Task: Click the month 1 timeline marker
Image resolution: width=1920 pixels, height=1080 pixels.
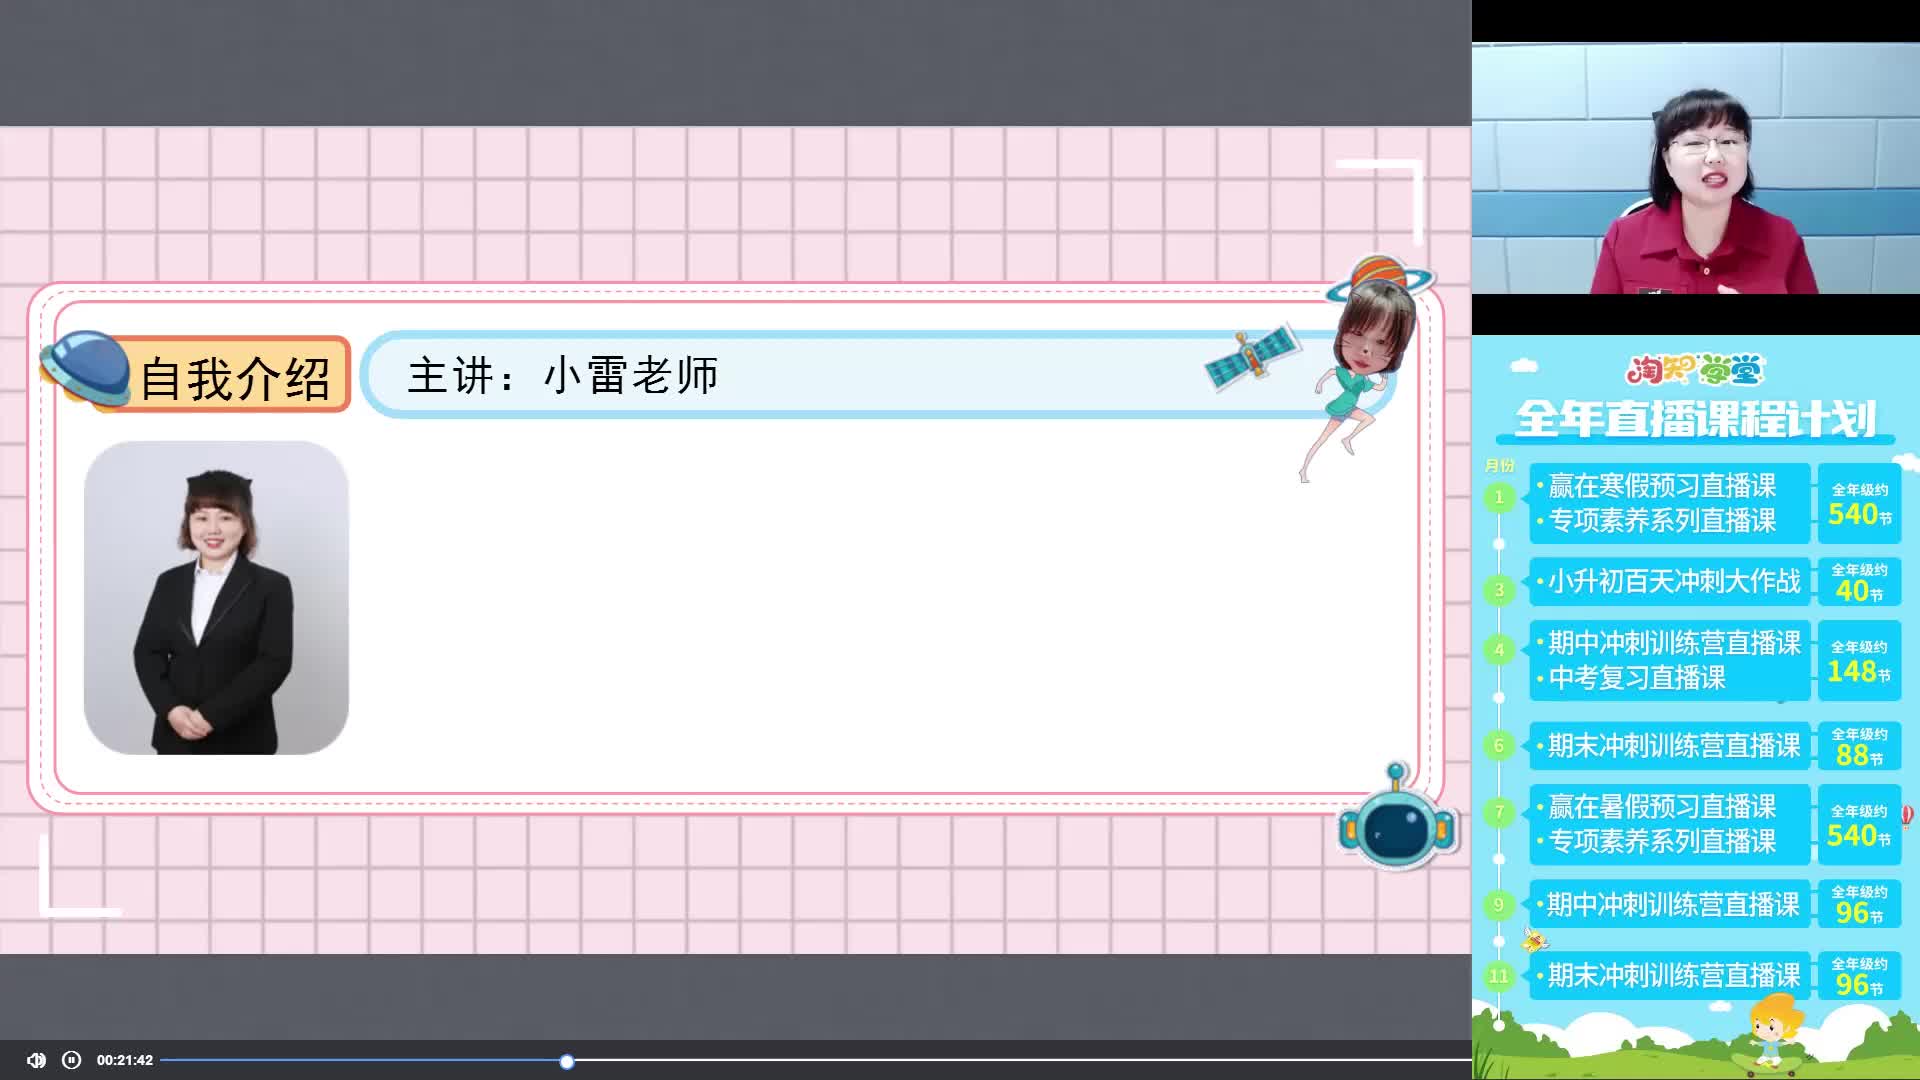Action: click(1499, 497)
